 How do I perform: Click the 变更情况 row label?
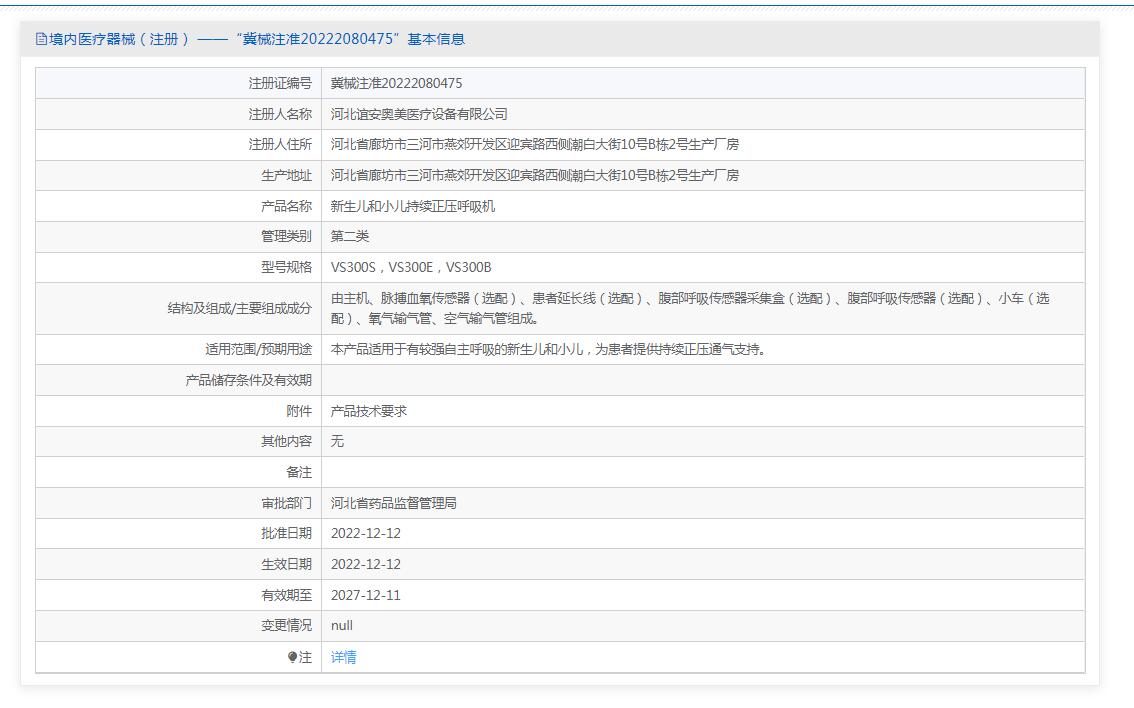pos(286,626)
